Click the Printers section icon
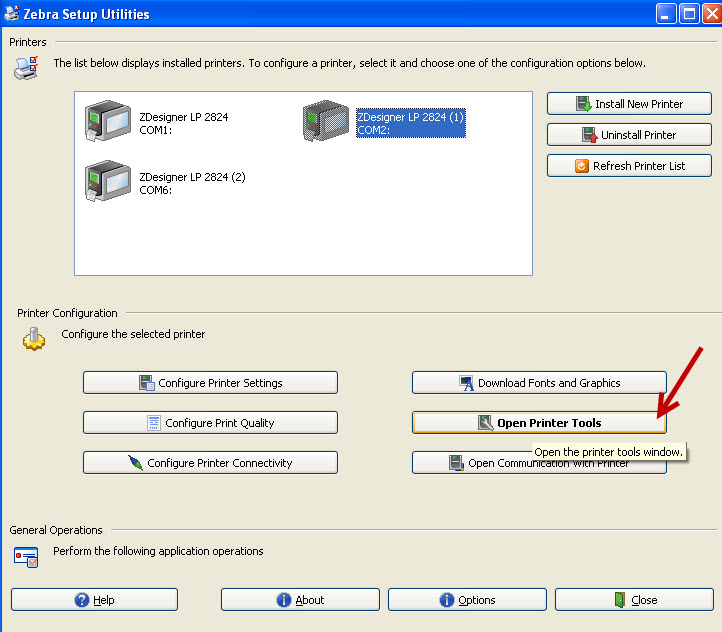This screenshot has width=722, height=632. [27, 68]
